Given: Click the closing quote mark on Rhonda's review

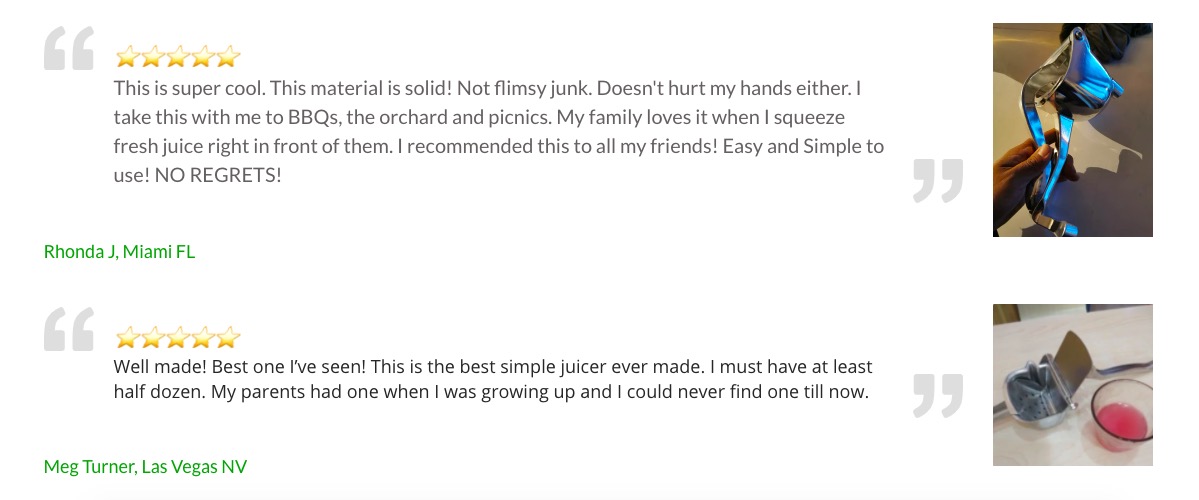Looking at the screenshot, I should pos(938,180).
